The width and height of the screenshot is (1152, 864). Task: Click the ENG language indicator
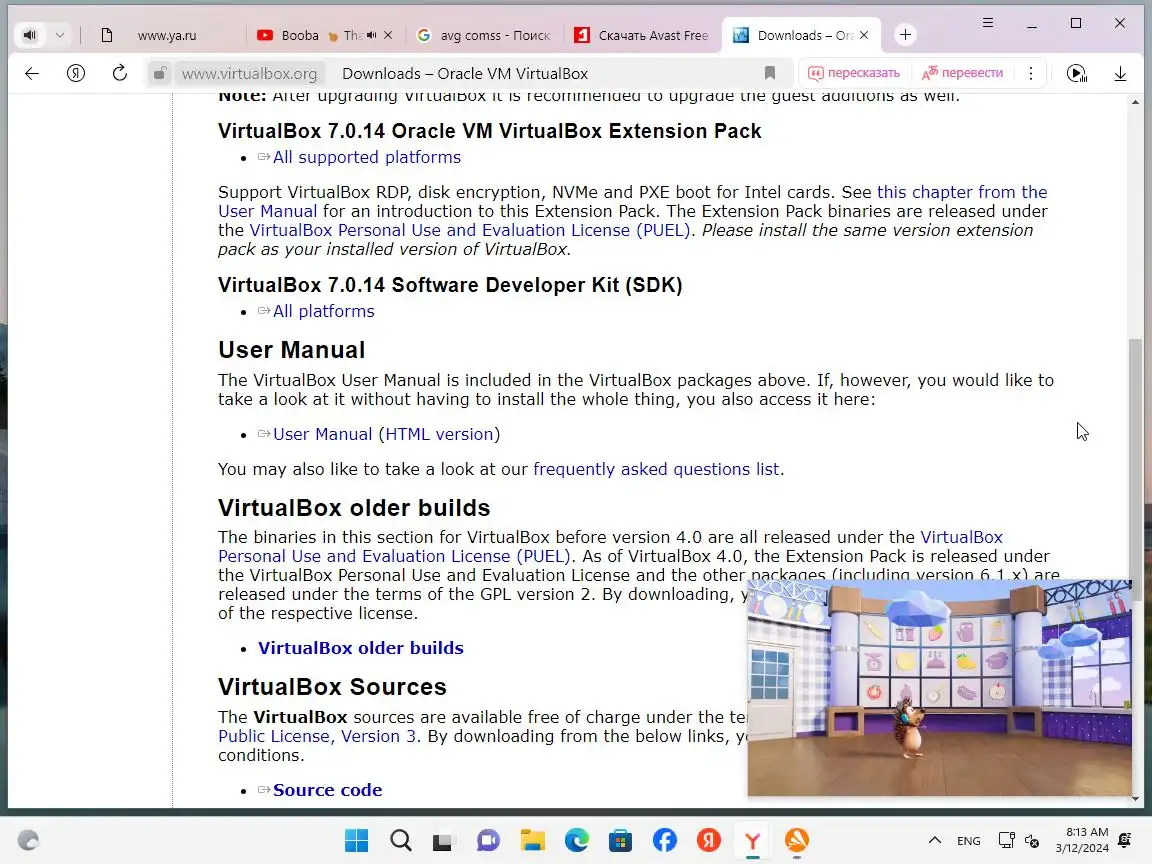968,840
